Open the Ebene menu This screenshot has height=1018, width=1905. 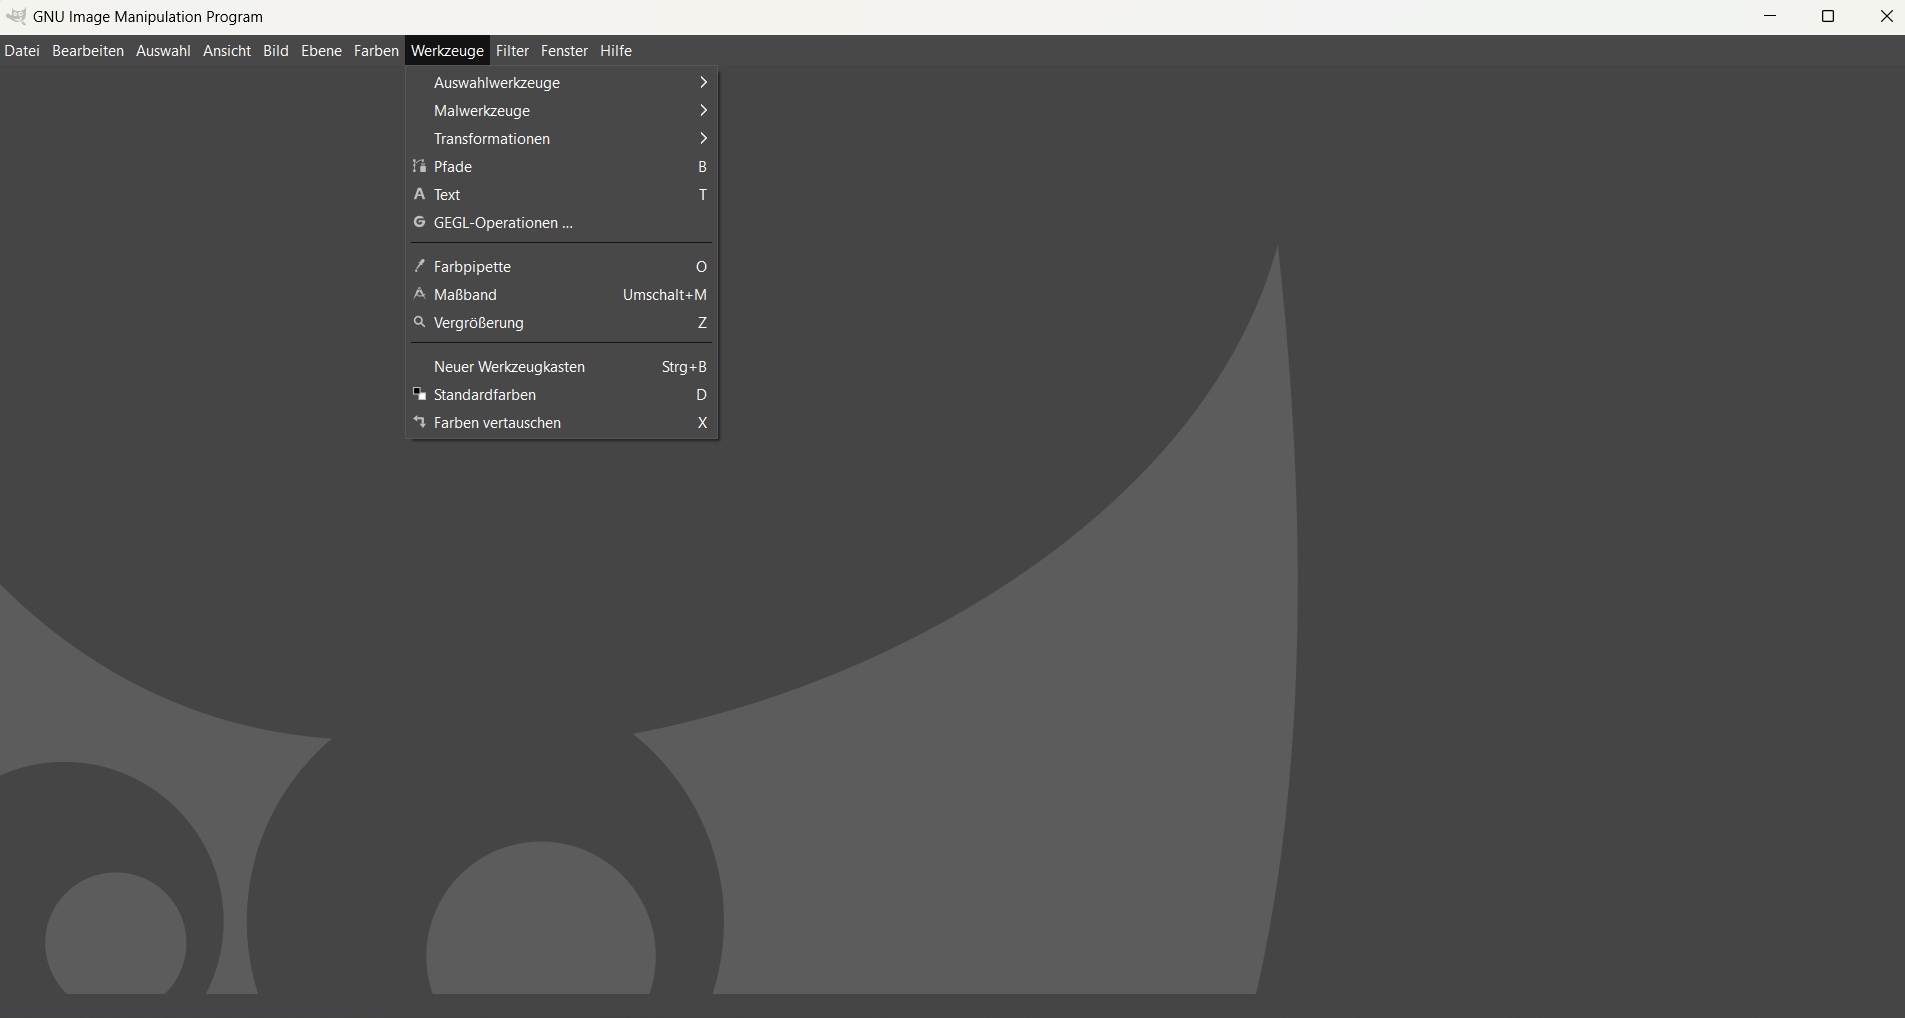321,51
